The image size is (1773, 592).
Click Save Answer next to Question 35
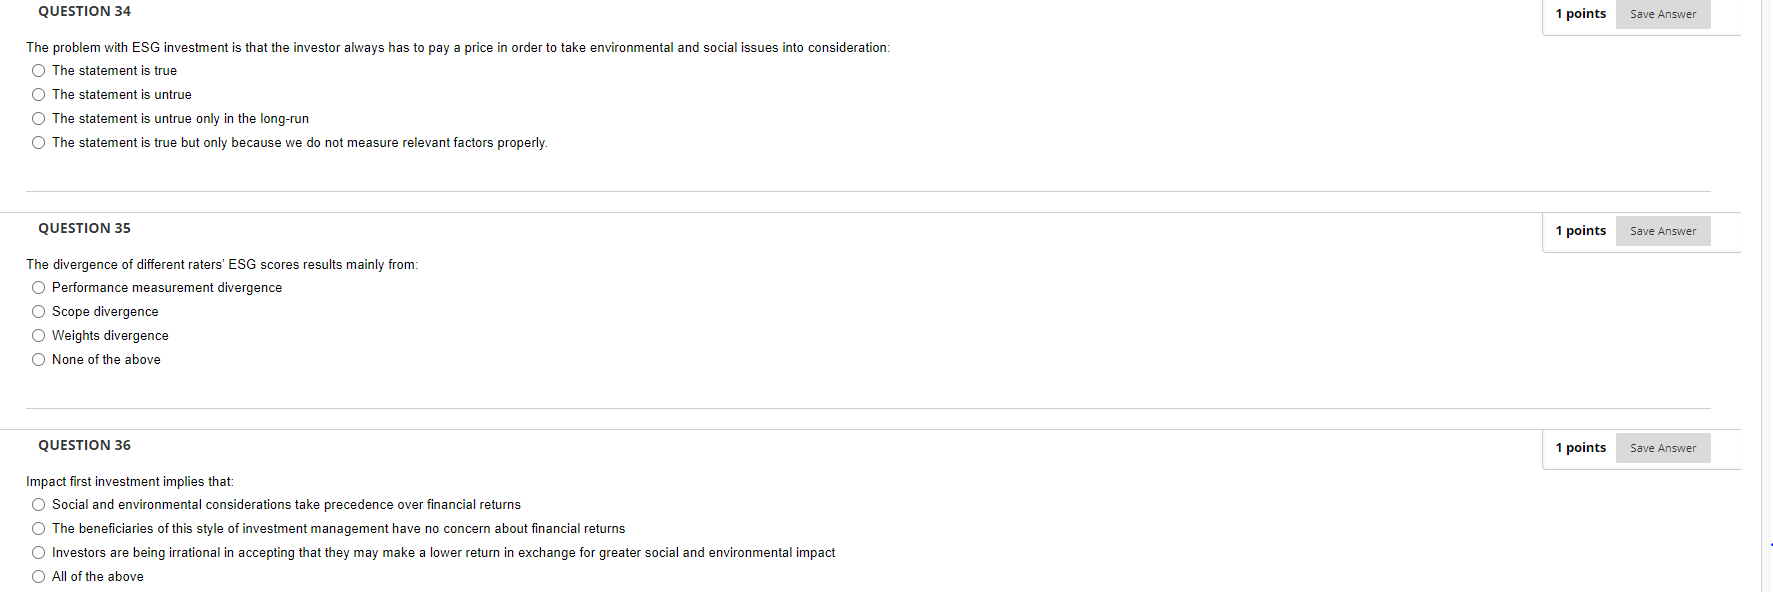(x=1662, y=230)
